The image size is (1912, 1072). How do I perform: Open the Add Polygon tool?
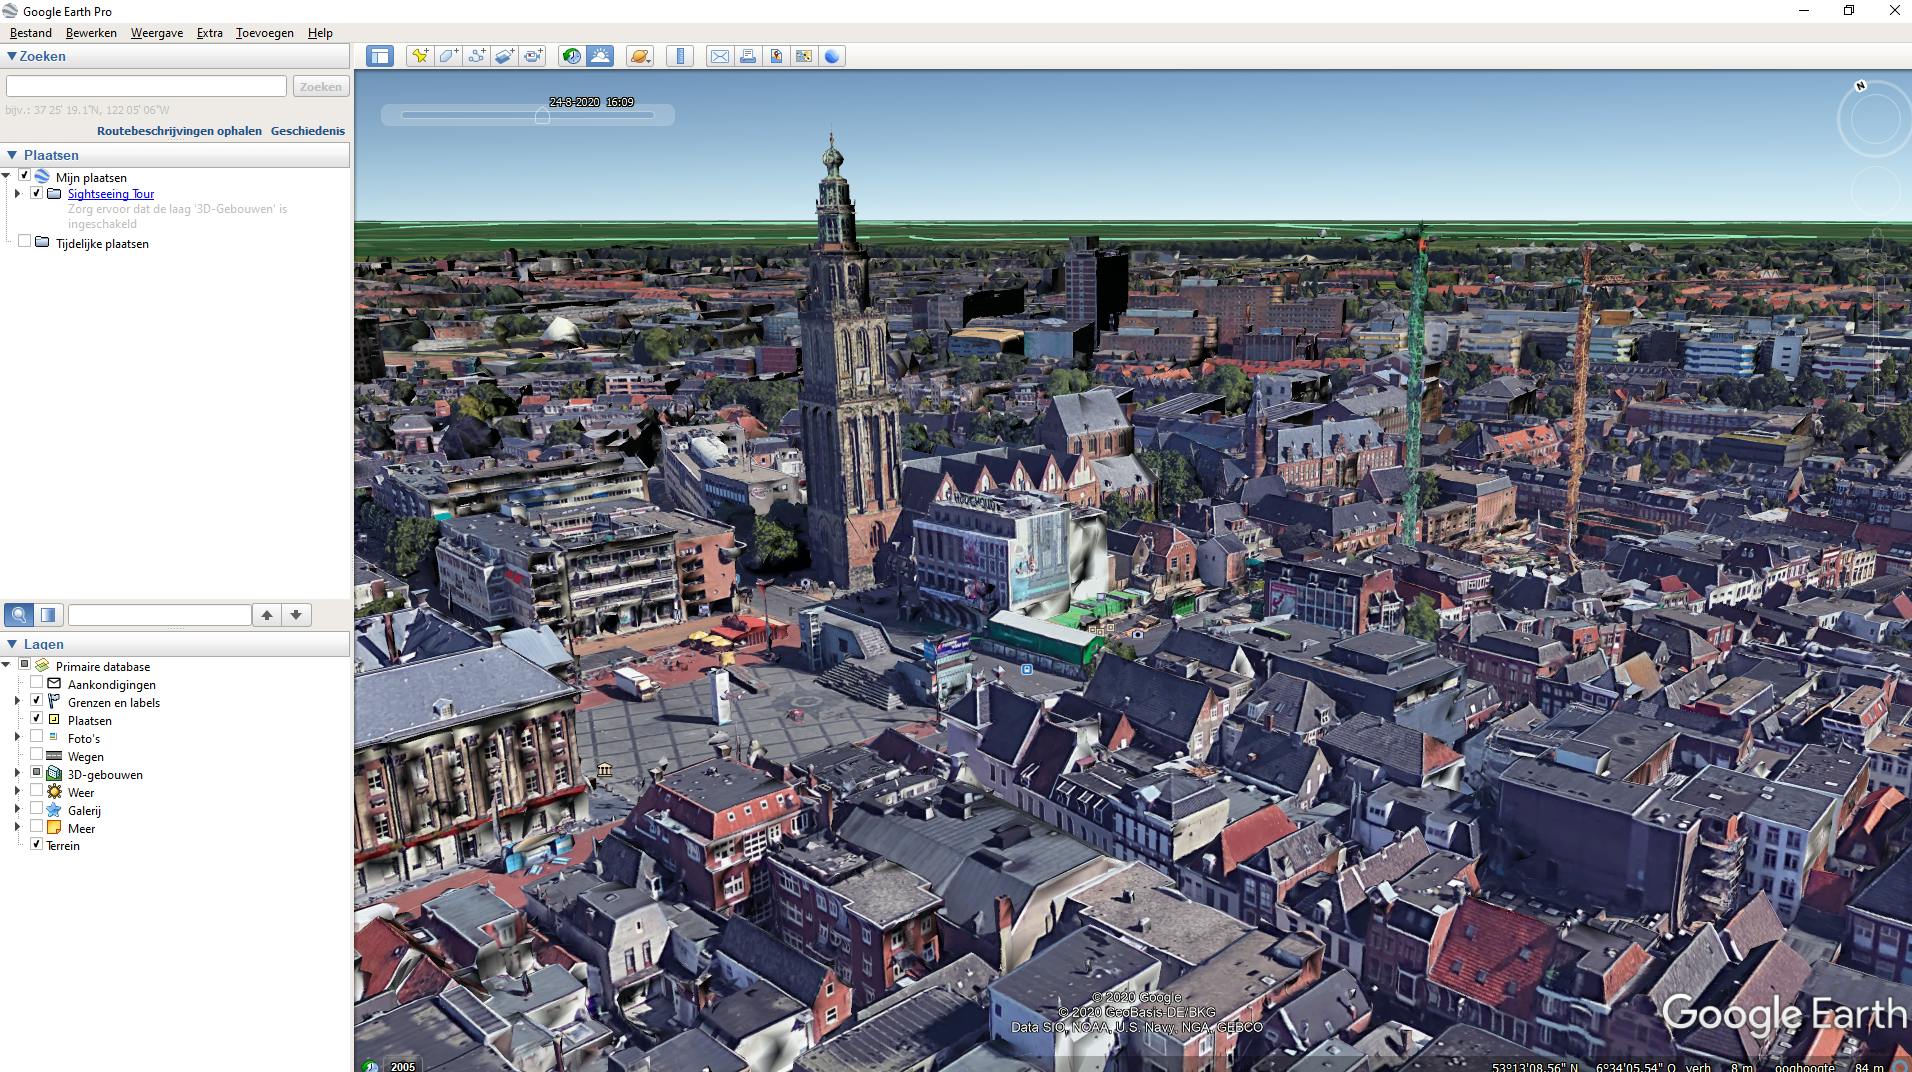click(449, 56)
